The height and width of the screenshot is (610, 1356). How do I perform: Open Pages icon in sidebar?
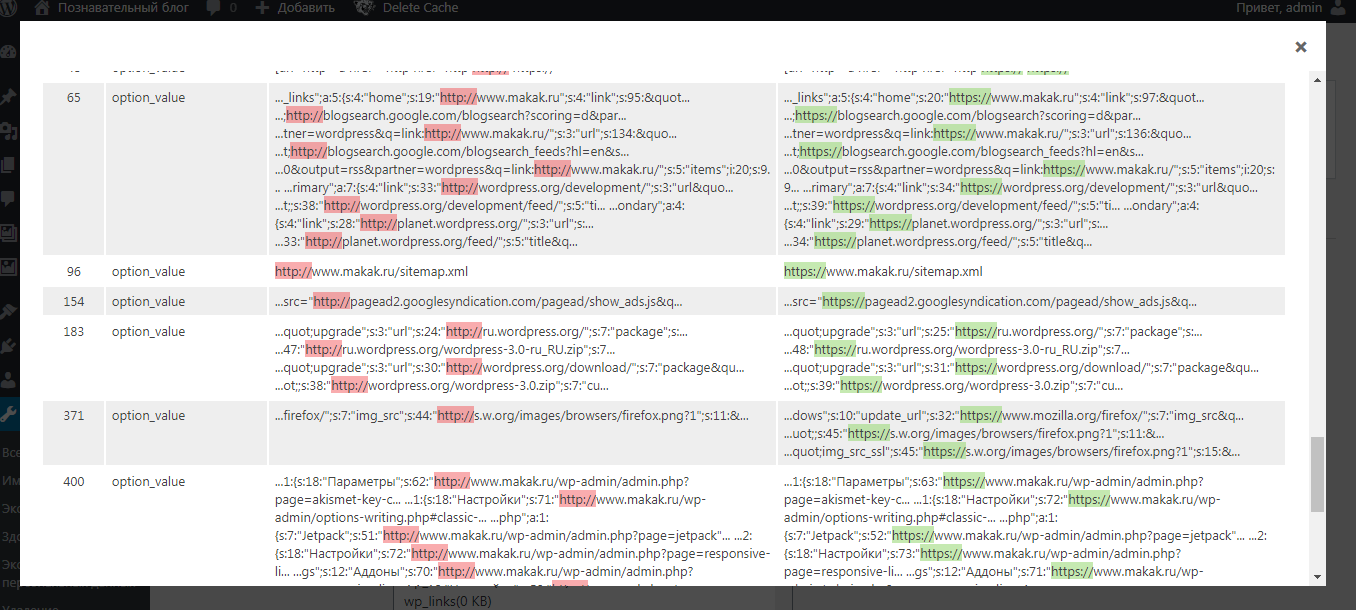click(9, 165)
